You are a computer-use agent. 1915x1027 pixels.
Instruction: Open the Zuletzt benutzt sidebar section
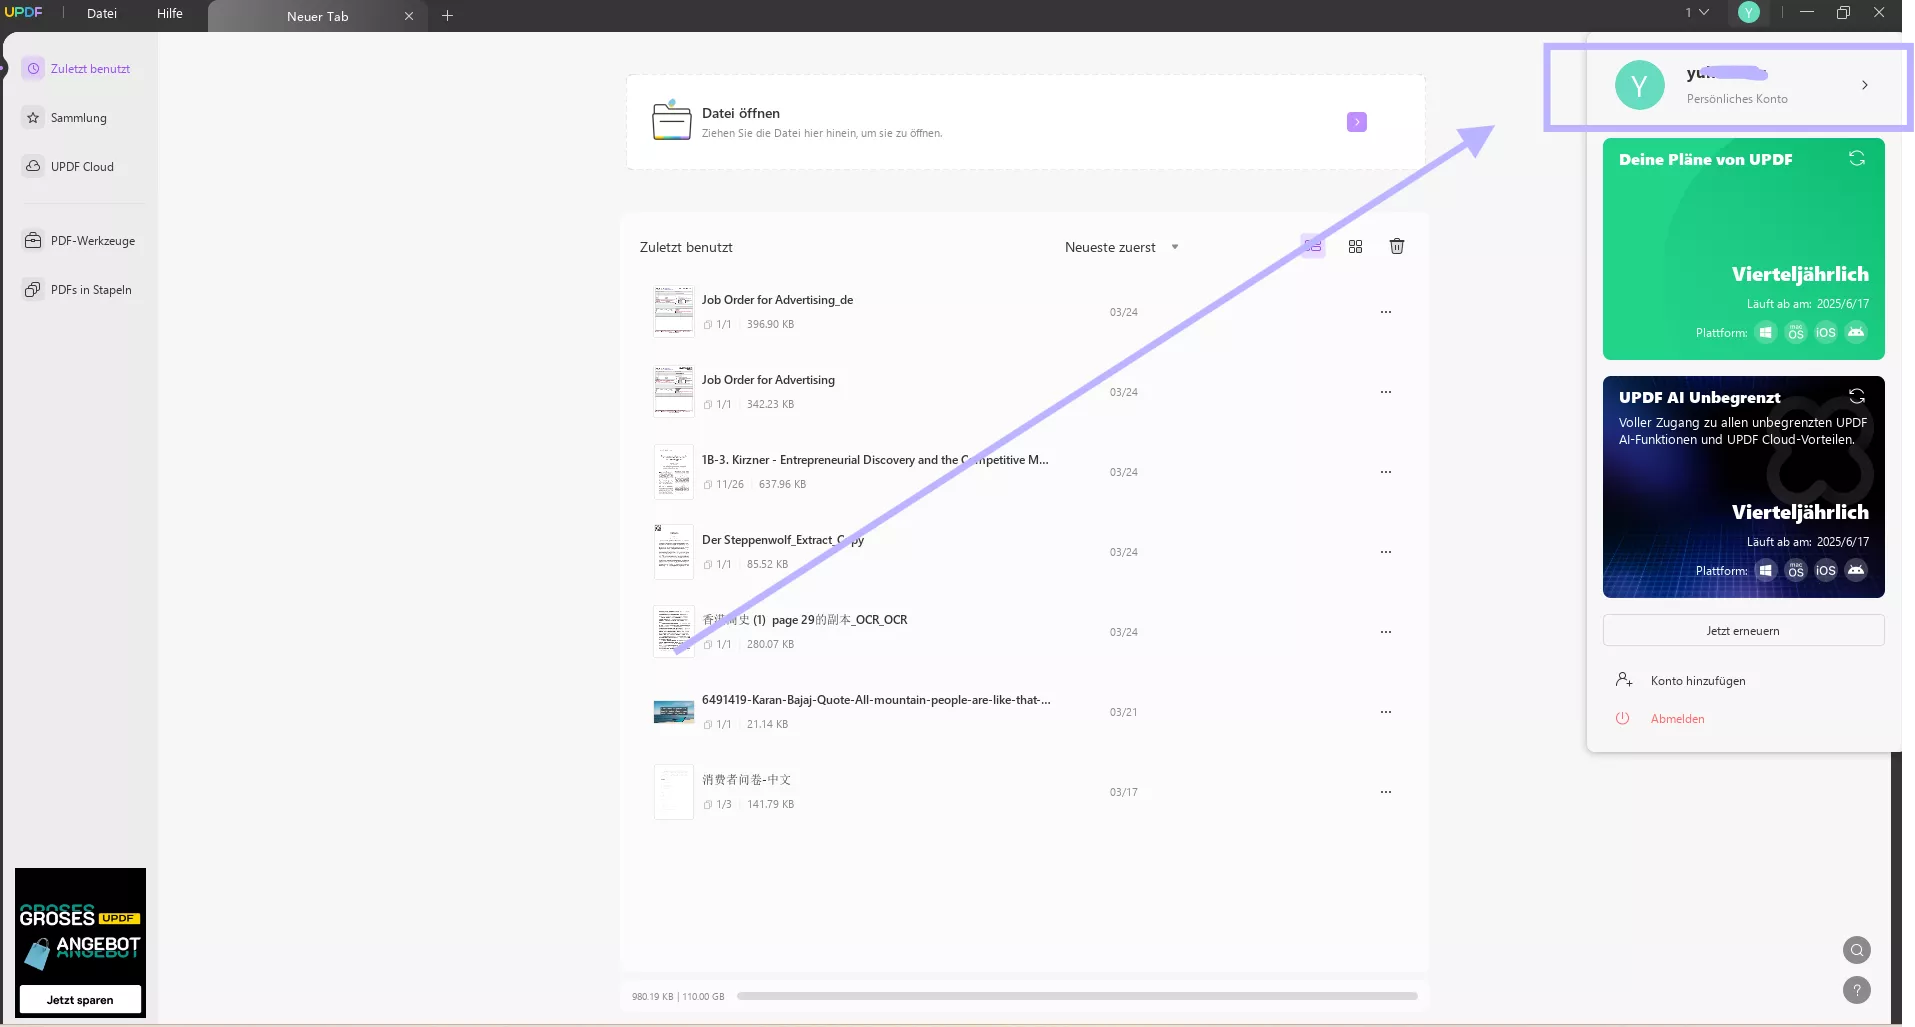point(79,69)
